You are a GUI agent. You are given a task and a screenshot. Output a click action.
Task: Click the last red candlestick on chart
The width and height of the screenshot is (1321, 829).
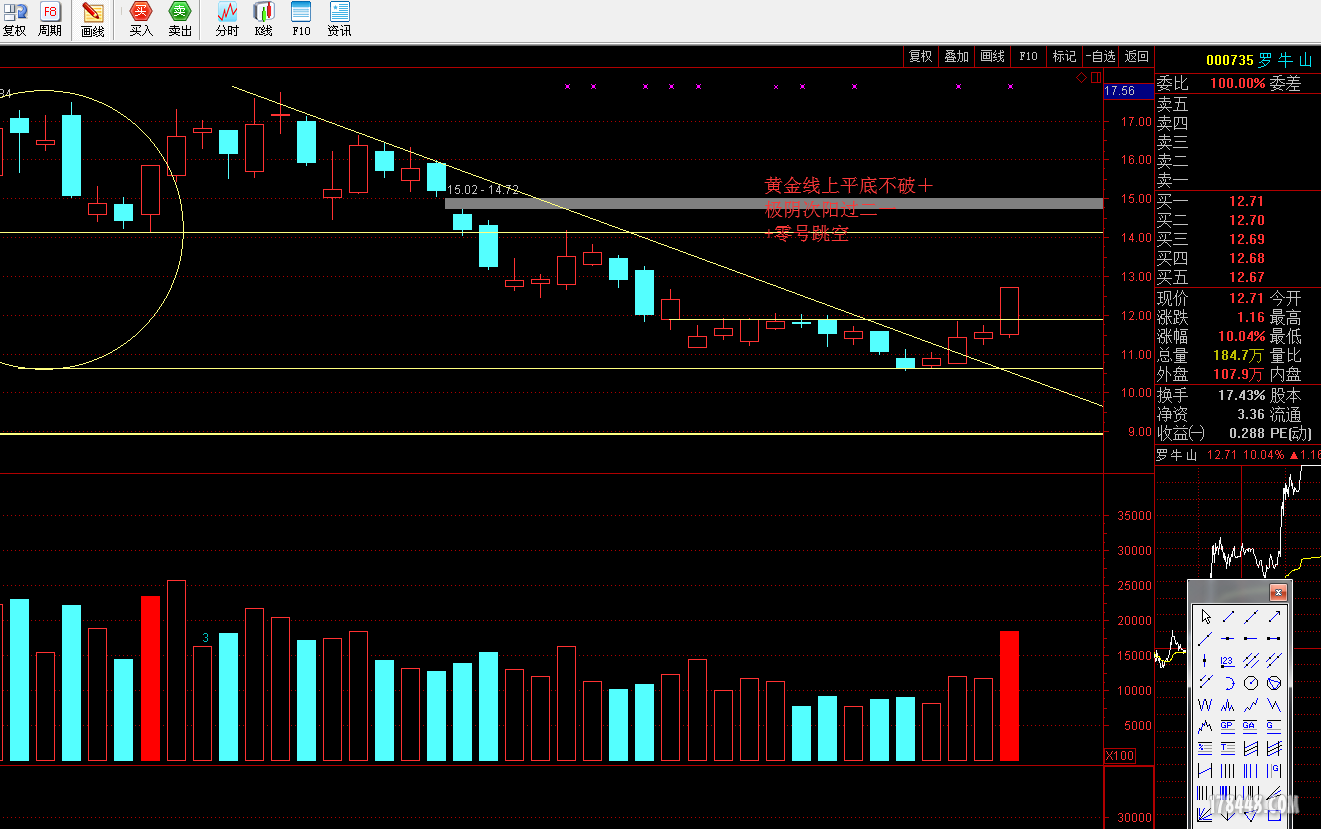point(1010,311)
